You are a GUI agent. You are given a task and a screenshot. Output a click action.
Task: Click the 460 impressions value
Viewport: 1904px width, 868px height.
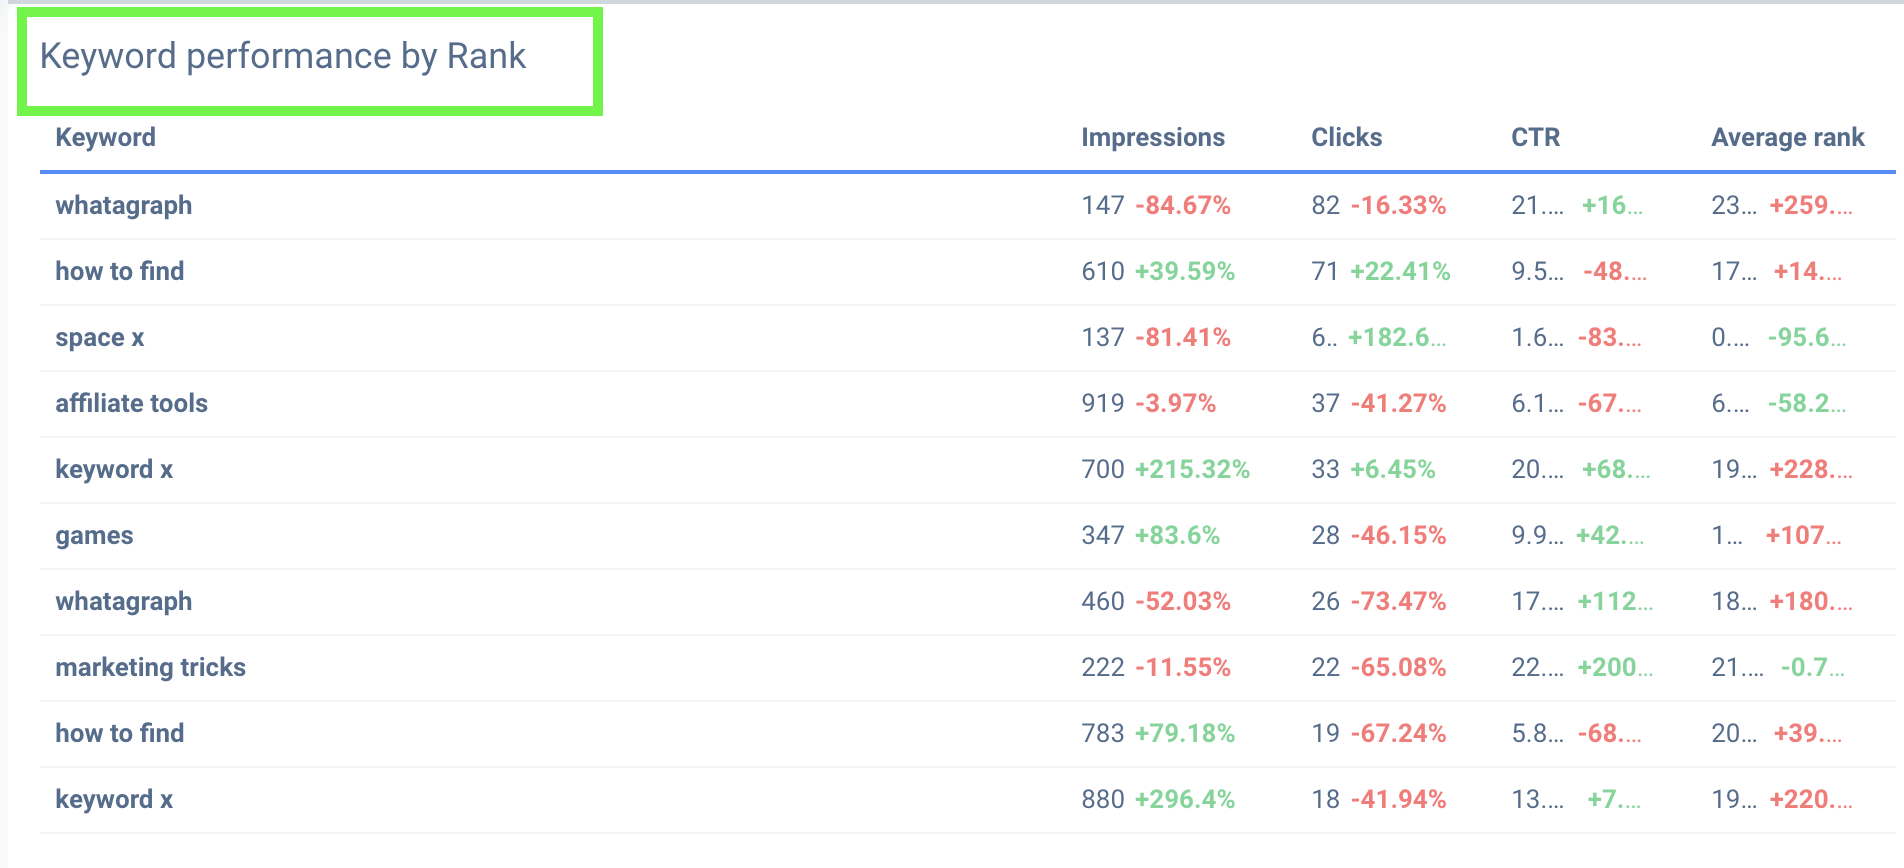coord(1103,601)
